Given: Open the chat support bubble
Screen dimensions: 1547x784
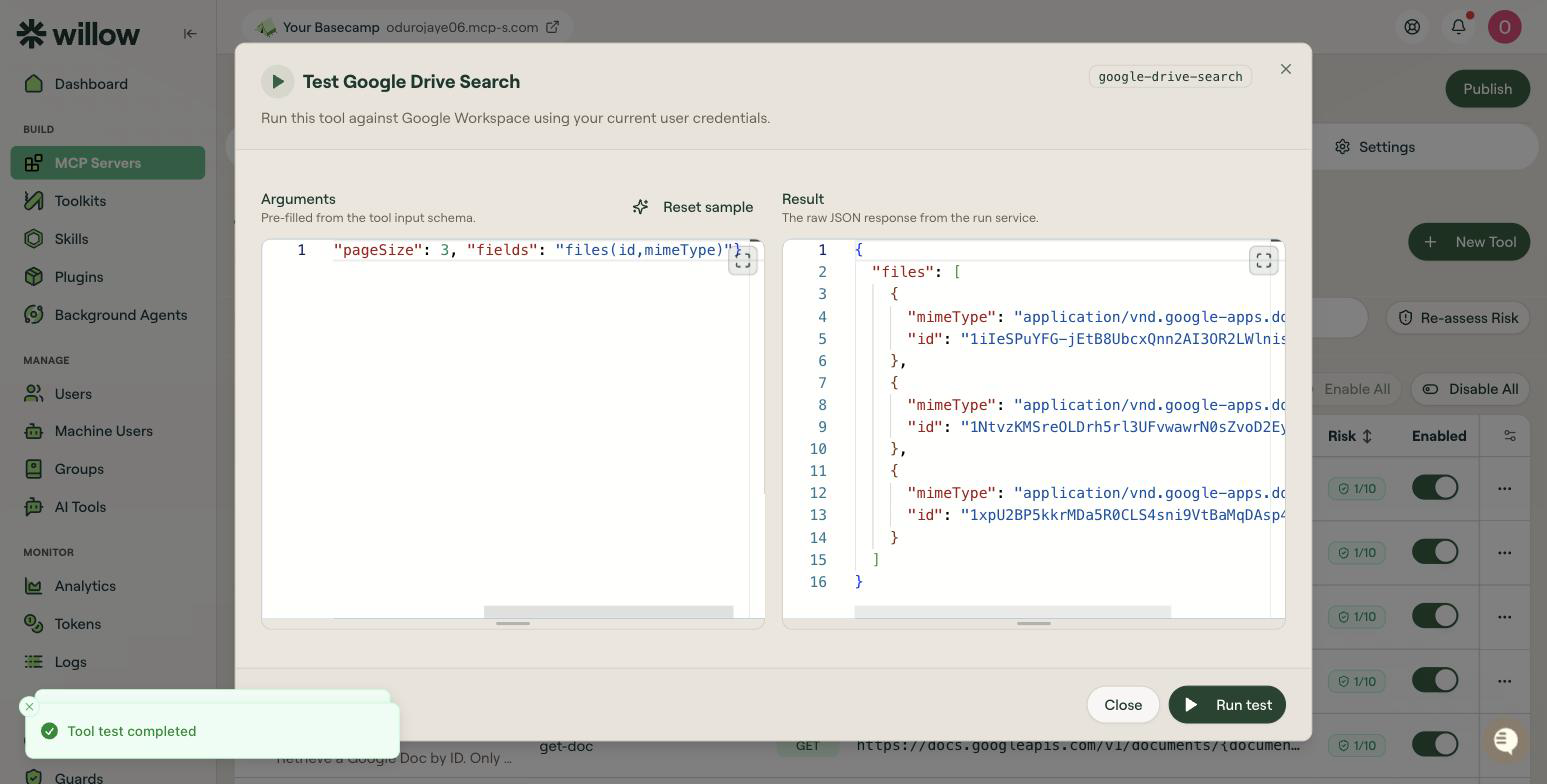Looking at the screenshot, I should (1504, 741).
